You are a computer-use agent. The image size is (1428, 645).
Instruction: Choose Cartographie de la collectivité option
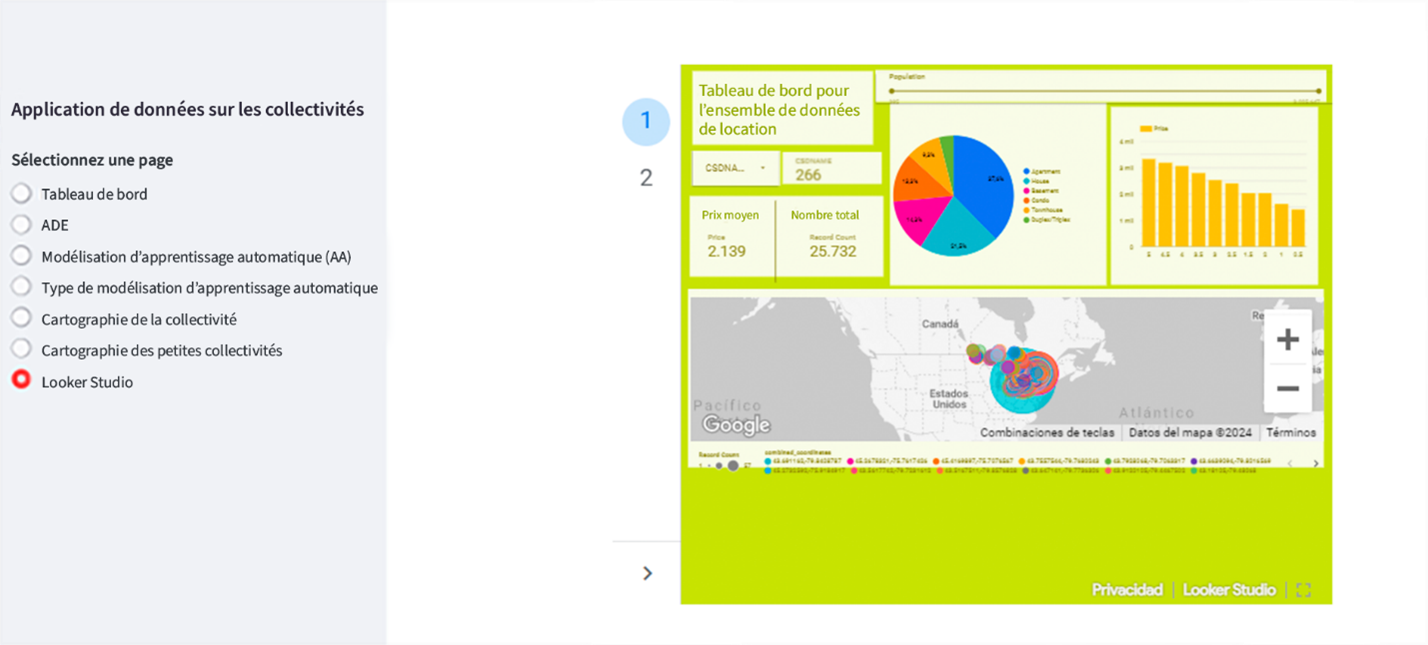(21, 319)
